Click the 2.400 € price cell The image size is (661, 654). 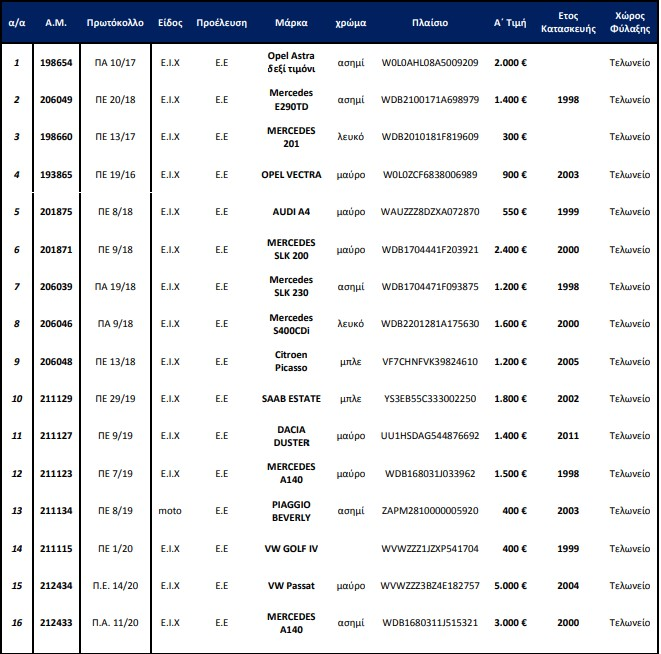[x=511, y=249]
